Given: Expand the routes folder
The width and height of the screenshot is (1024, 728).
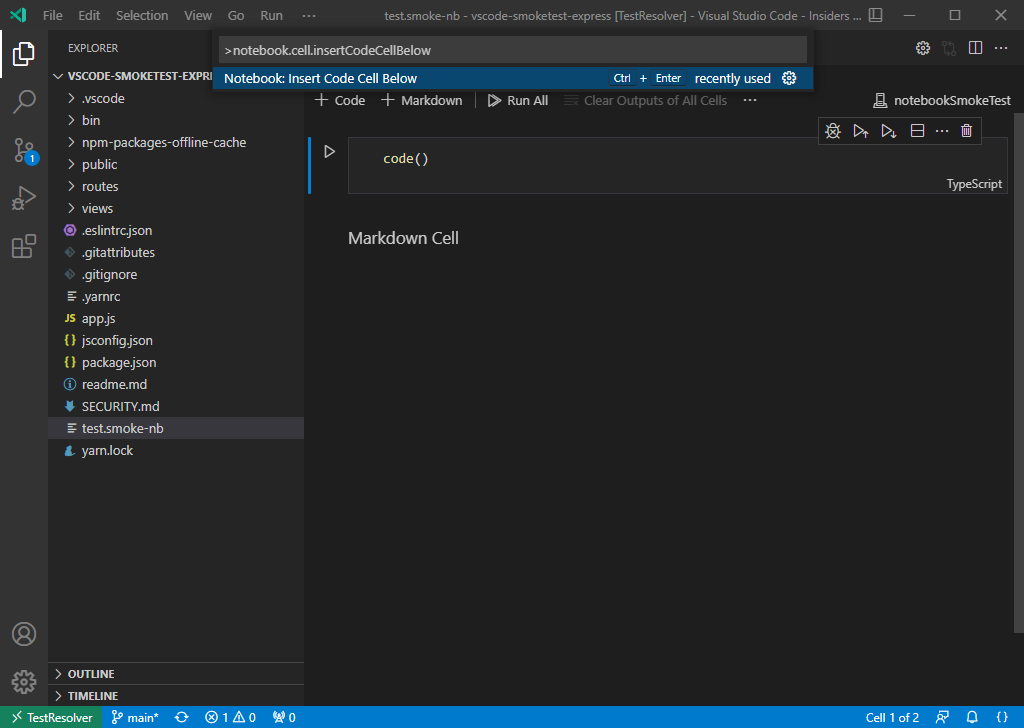Looking at the screenshot, I should (176, 186).
